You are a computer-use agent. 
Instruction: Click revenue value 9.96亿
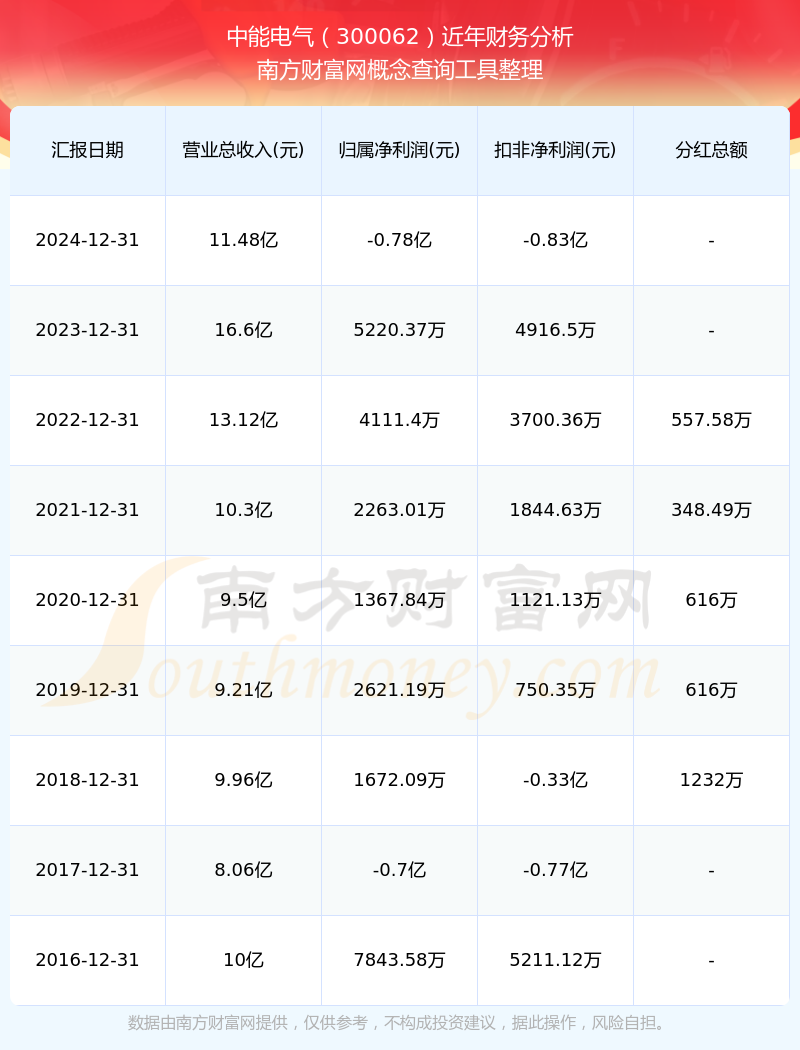click(x=244, y=780)
